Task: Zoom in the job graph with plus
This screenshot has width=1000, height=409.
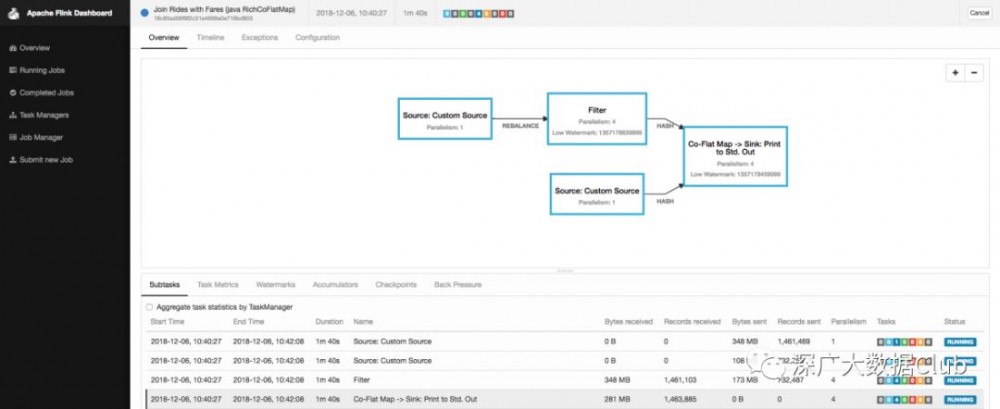Action: click(955, 73)
